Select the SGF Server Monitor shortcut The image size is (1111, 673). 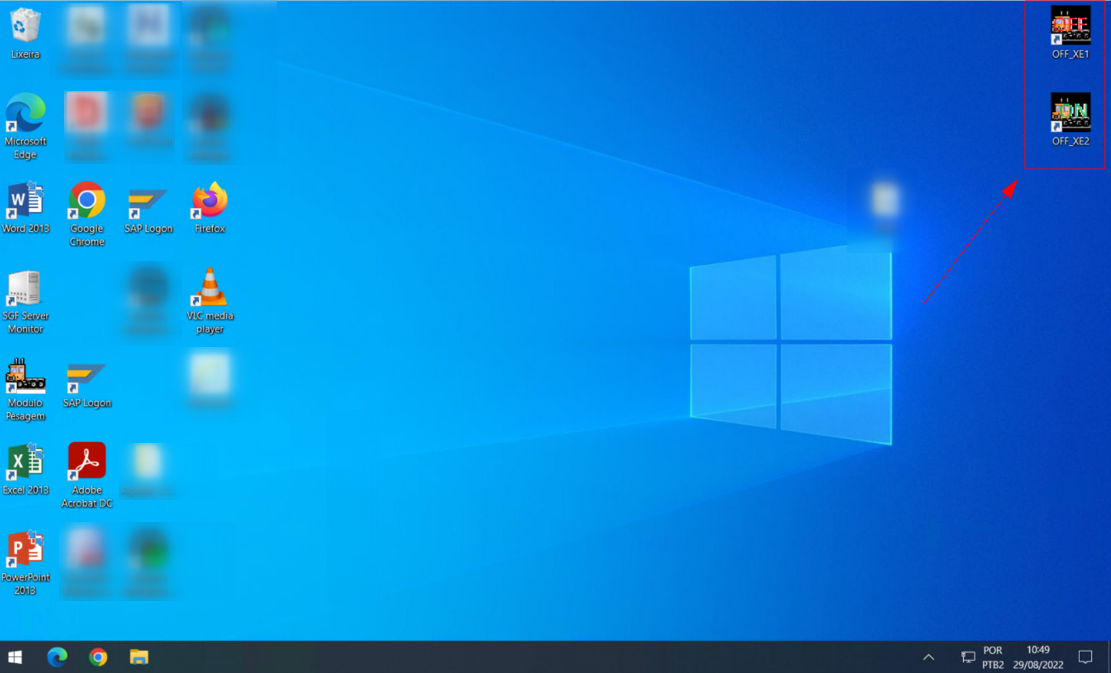tap(26, 302)
